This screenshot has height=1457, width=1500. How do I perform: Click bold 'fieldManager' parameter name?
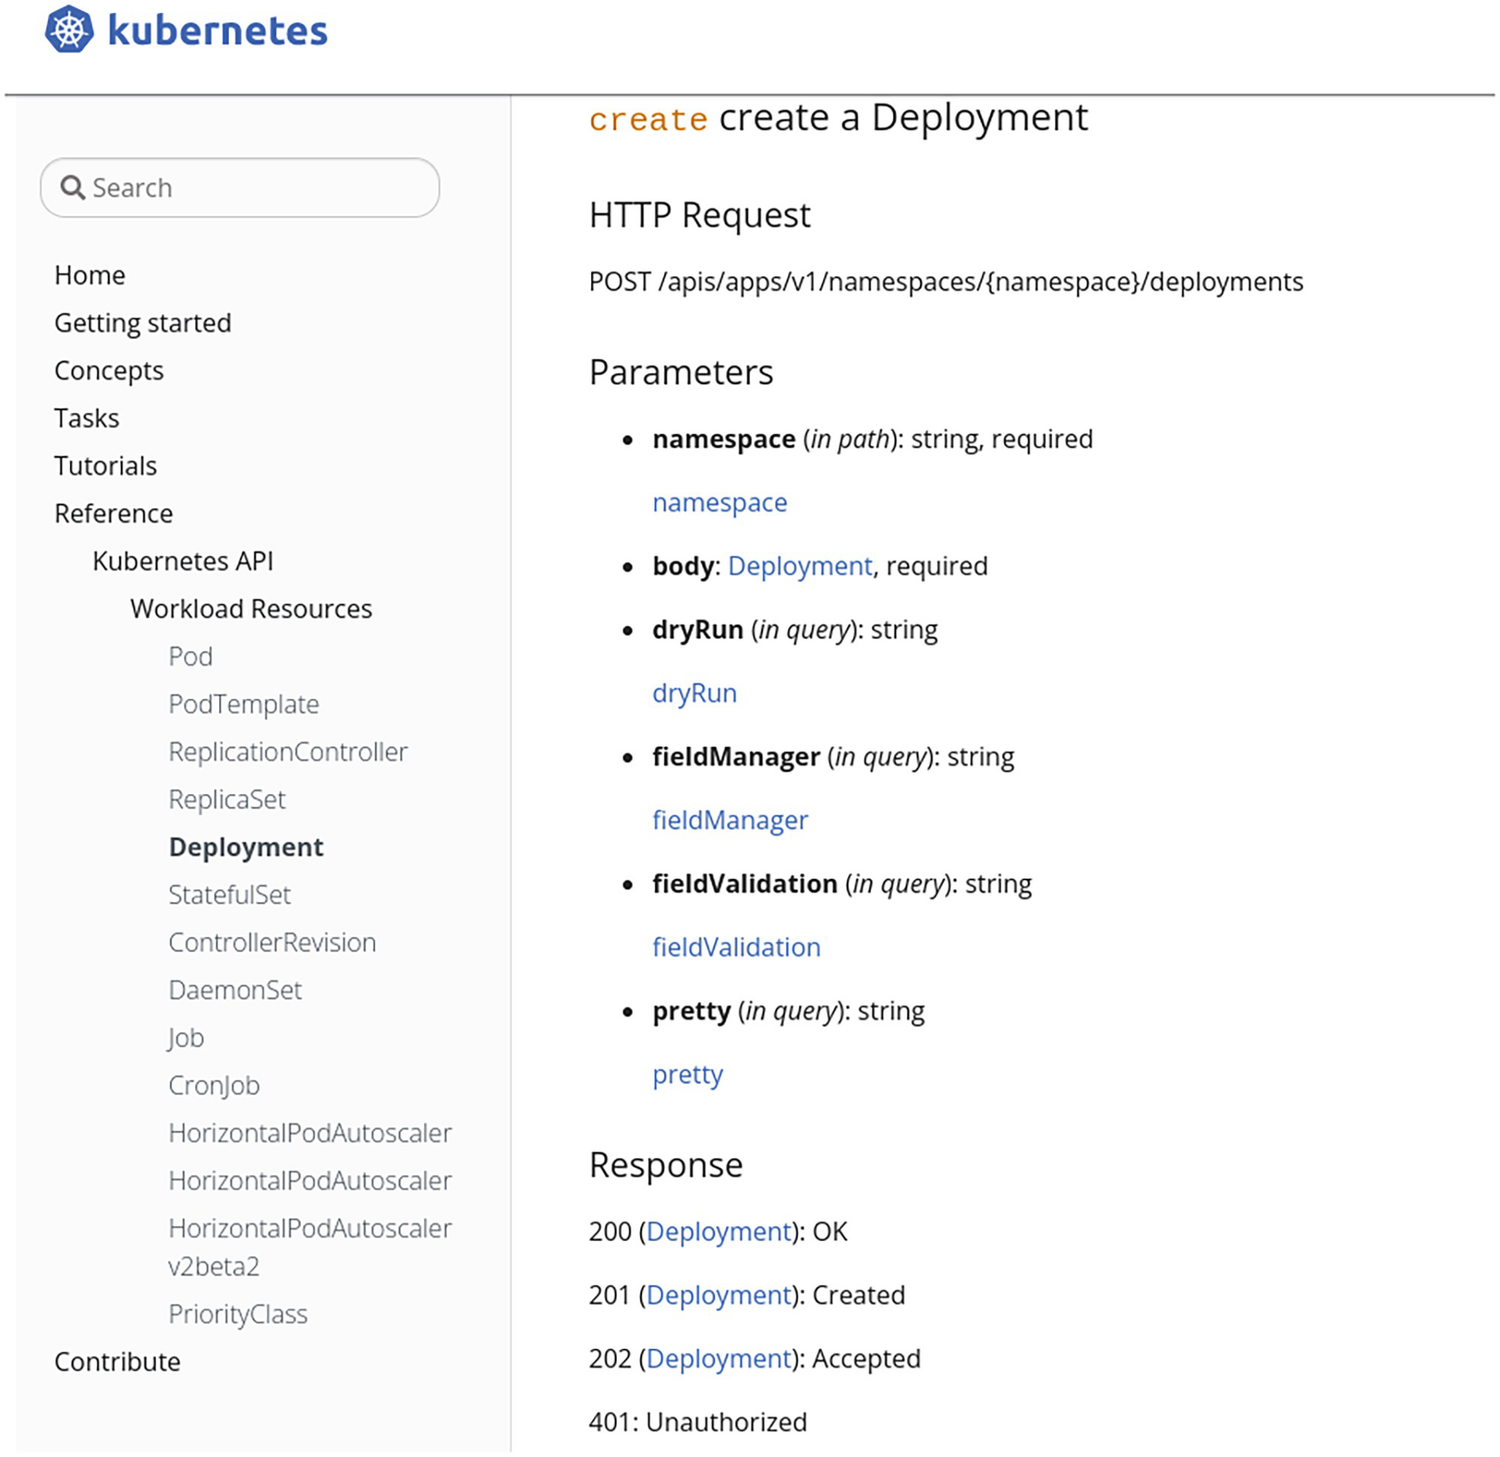736,757
